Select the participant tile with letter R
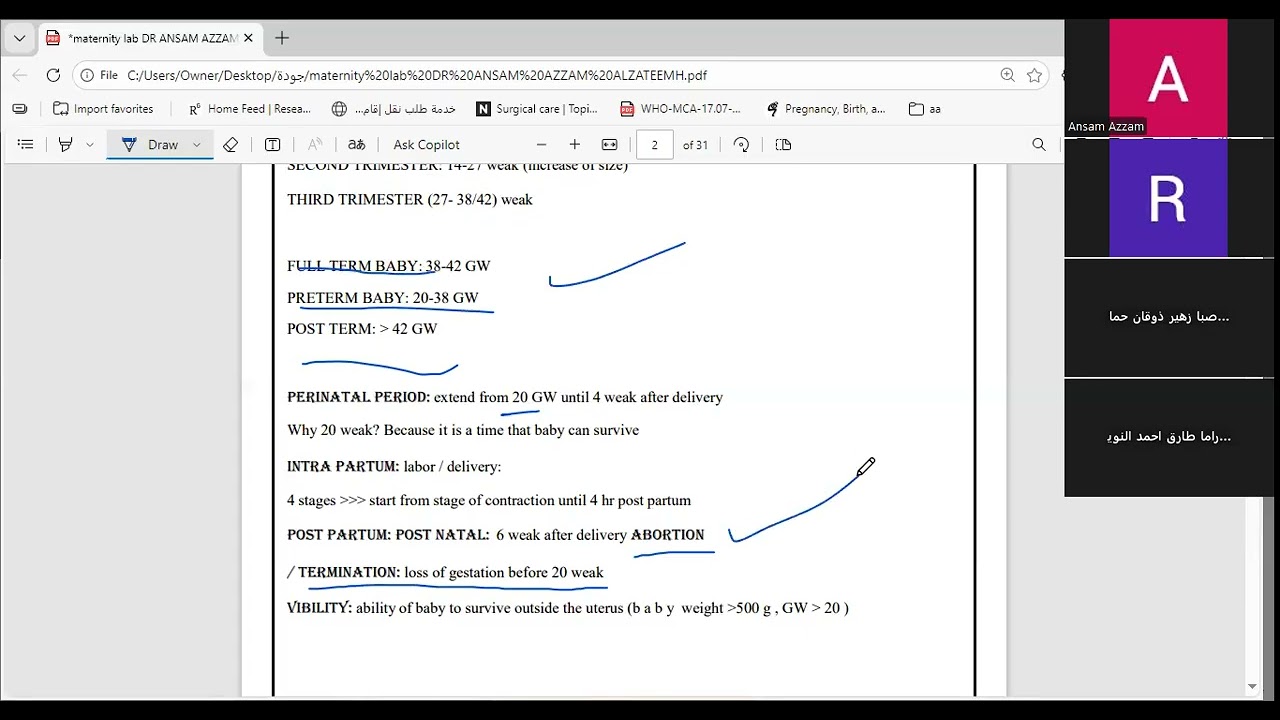 (x=1169, y=198)
